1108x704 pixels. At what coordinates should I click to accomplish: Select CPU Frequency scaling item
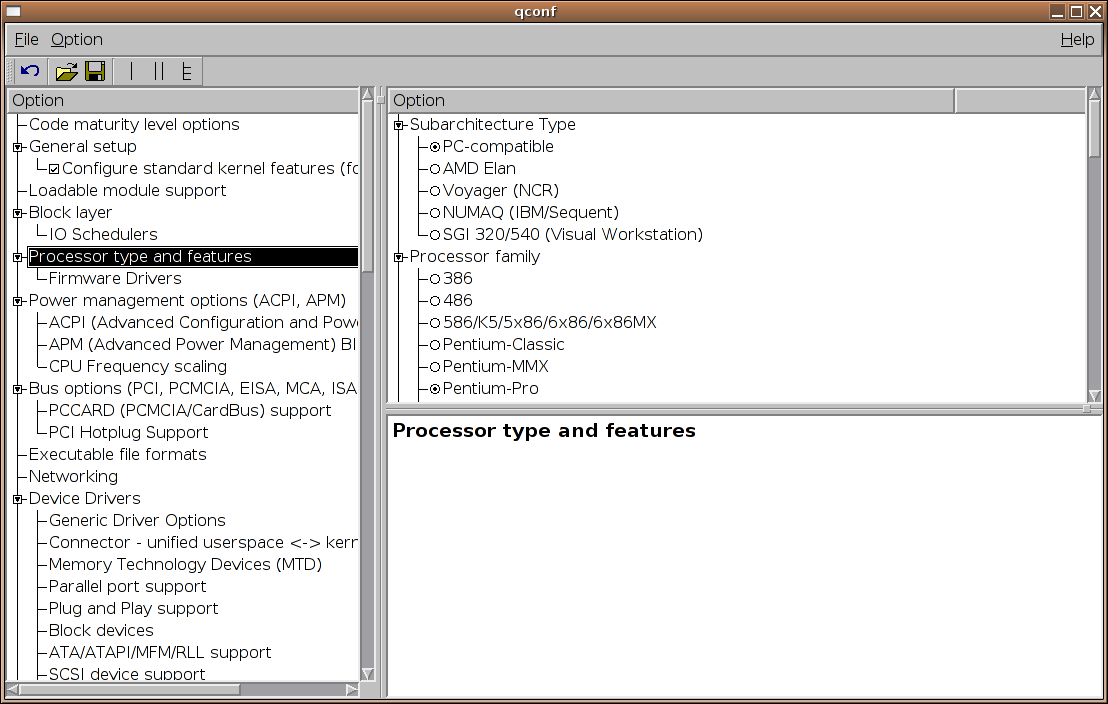click(x=138, y=366)
